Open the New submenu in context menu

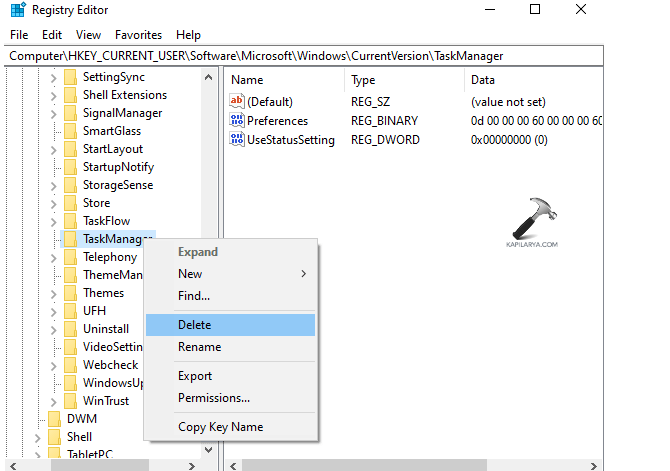coord(190,274)
